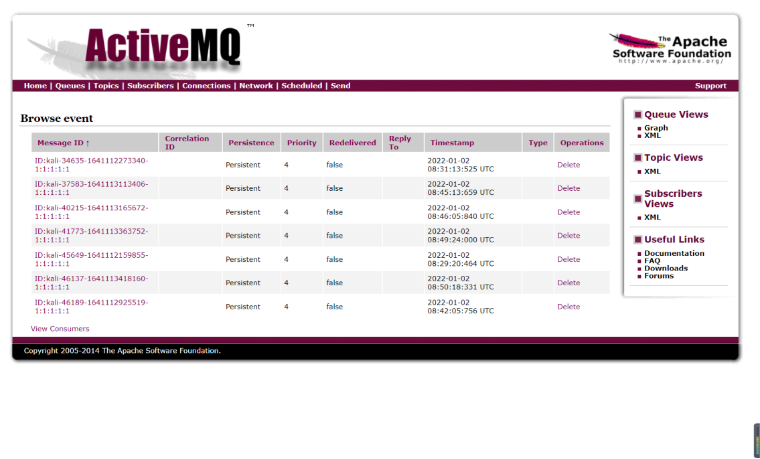The height and width of the screenshot is (459, 760).
Task: Click the Support link
Action: click(x=711, y=86)
